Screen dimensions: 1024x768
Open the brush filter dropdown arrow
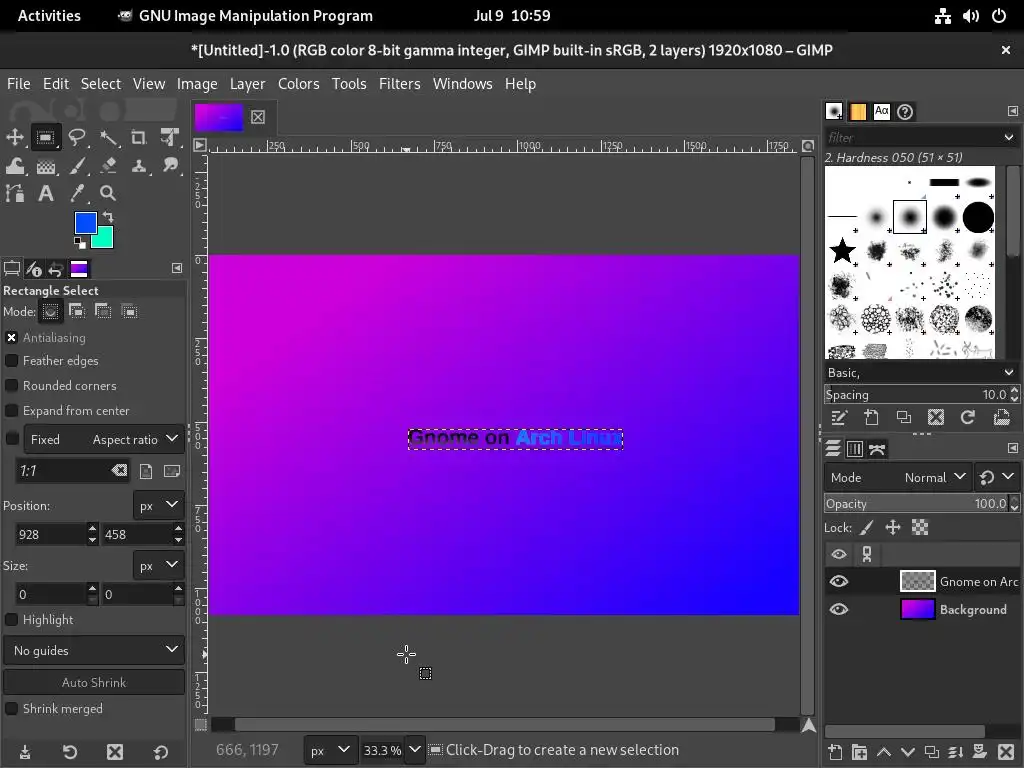click(x=1009, y=137)
